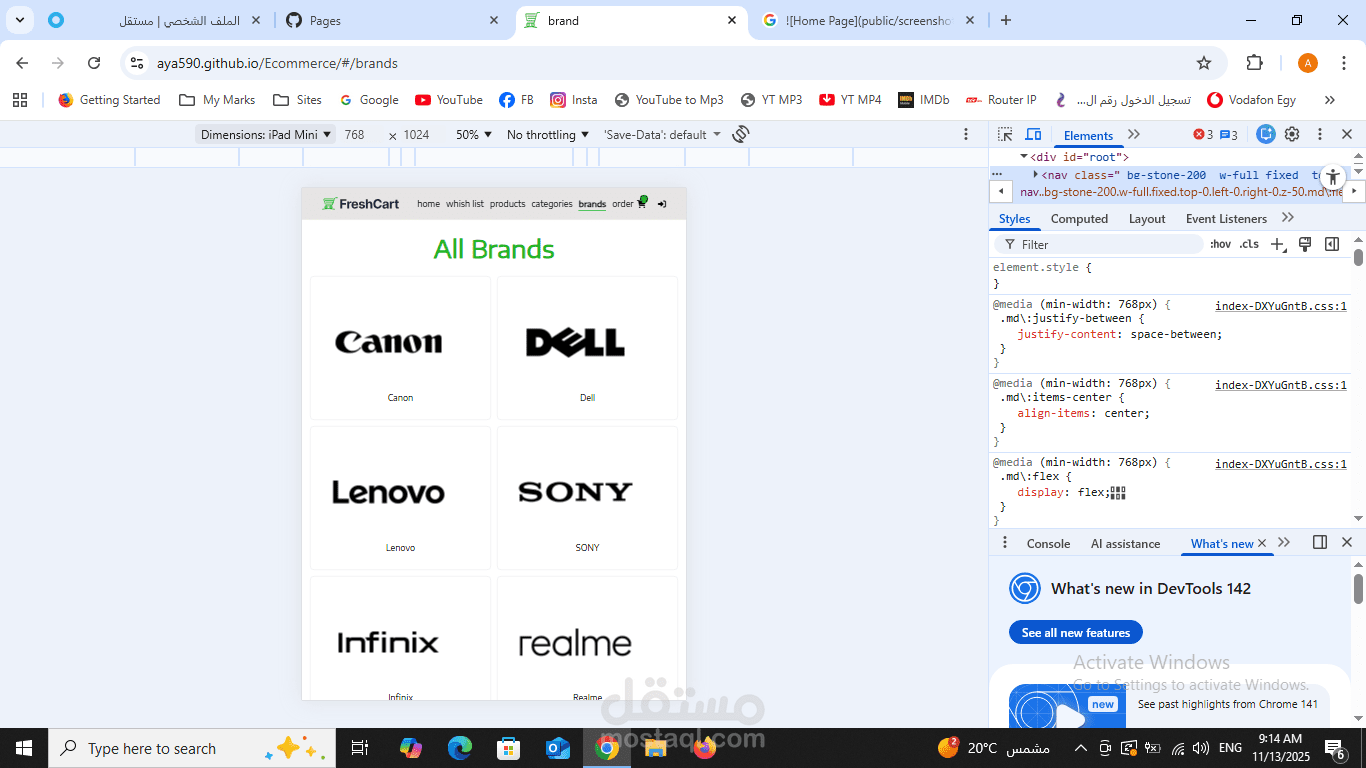Image resolution: width=1366 pixels, height=768 pixels.
Task: Open Windows Start menu
Action: coord(24,748)
